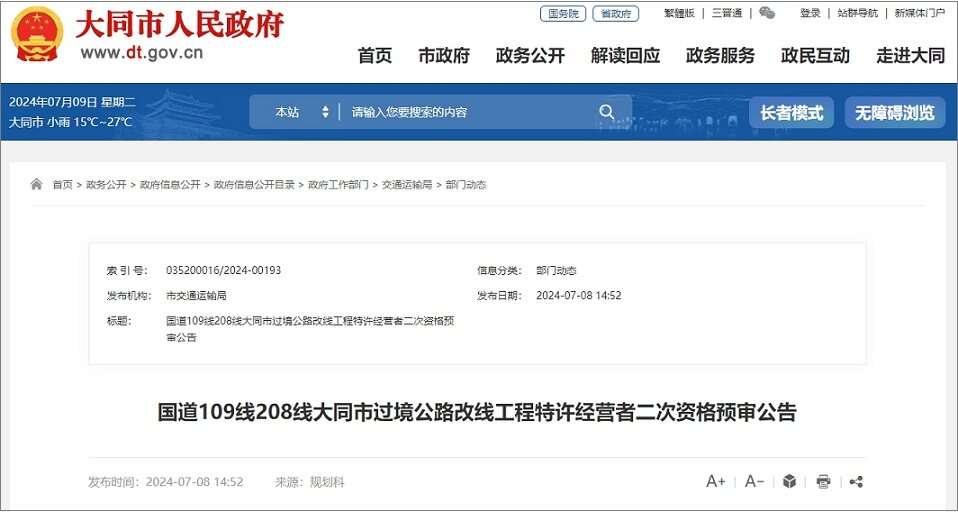Toggle 无障碍浏览 accessibility browsing

point(894,113)
